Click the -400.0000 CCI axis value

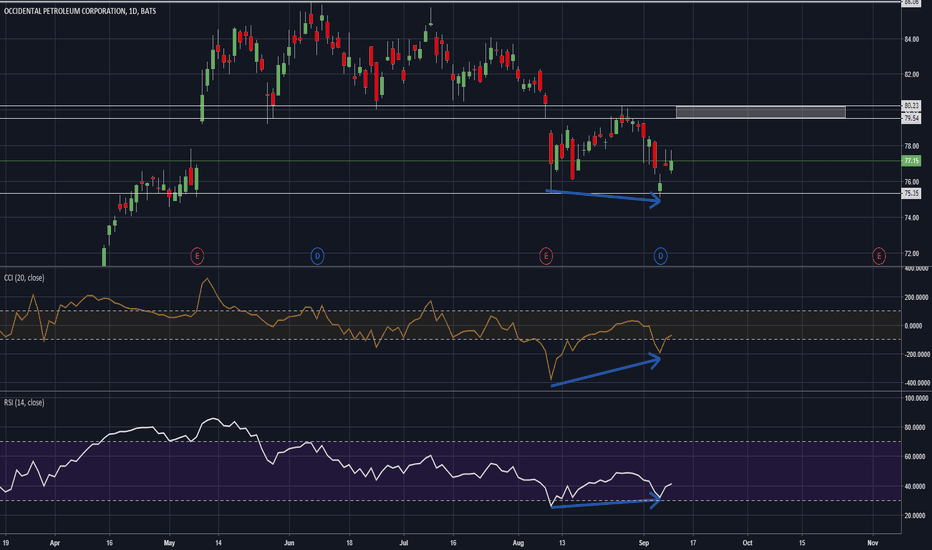pos(916,383)
